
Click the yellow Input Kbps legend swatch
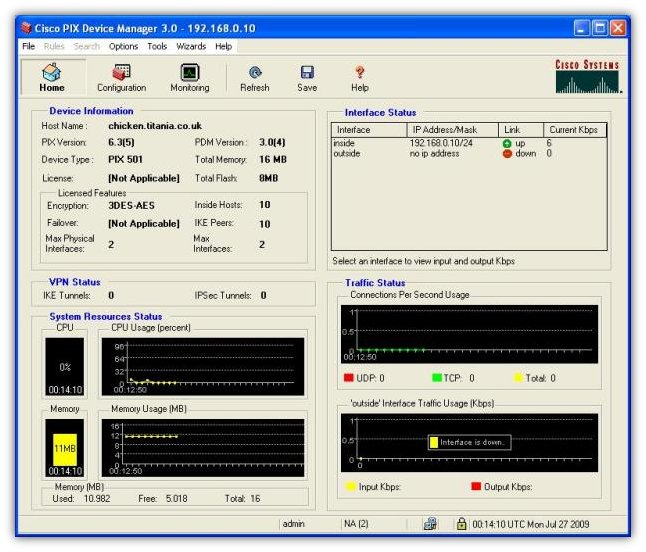click(x=351, y=487)
